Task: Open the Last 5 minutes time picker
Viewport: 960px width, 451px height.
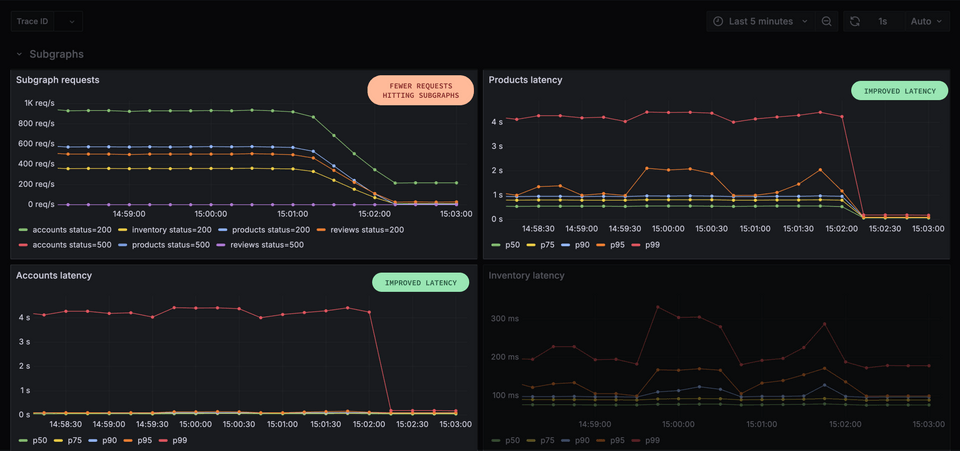Action: coord(761,21)
